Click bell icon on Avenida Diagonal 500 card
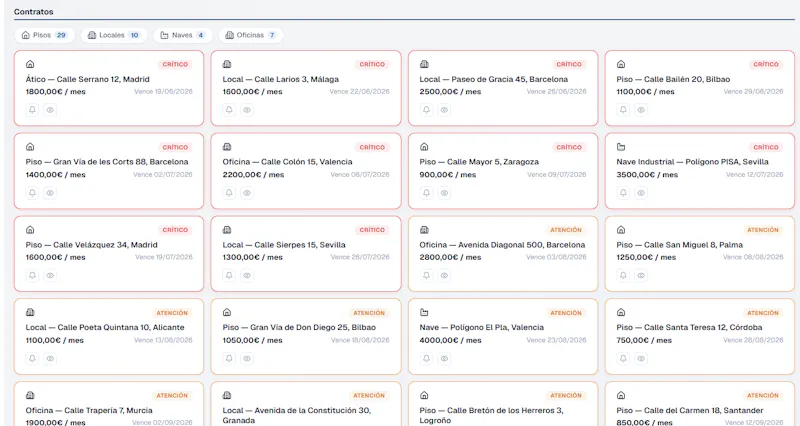The height and width of the screenshot is (426, 800). click(427, 275)
